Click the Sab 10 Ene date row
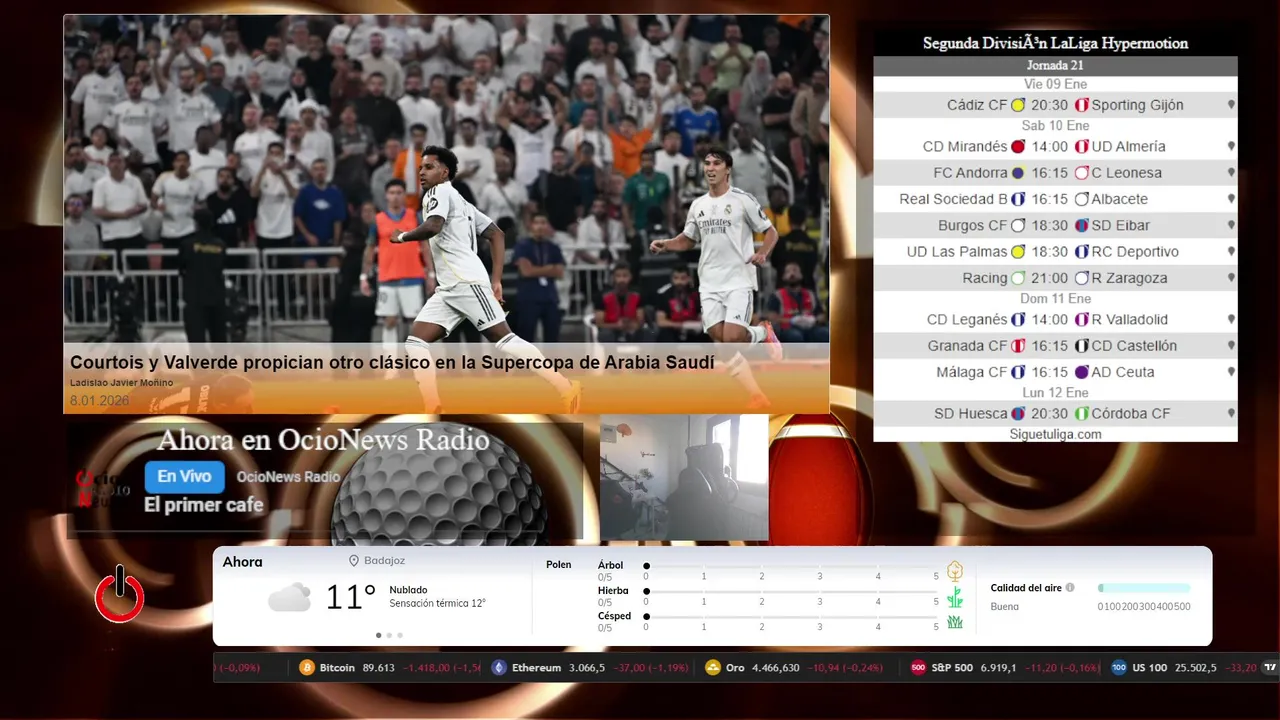 [x=1055, y=126]
